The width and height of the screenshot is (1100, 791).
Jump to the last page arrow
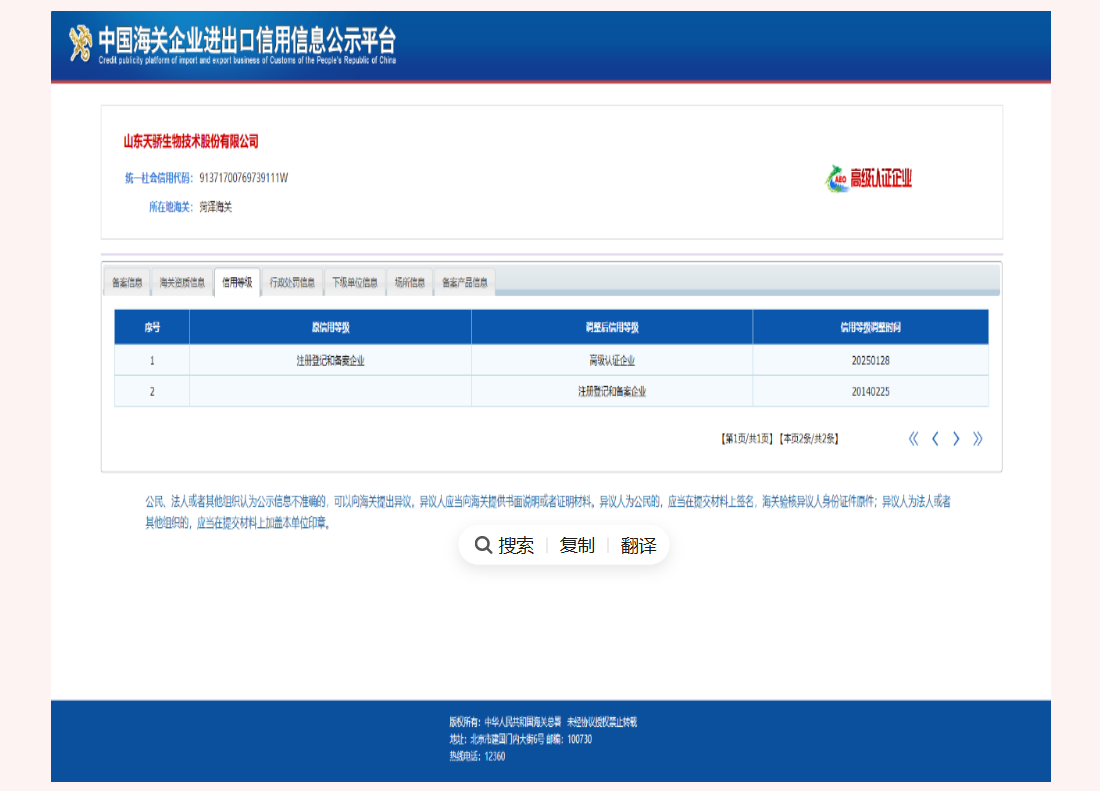tap(978, 438)
